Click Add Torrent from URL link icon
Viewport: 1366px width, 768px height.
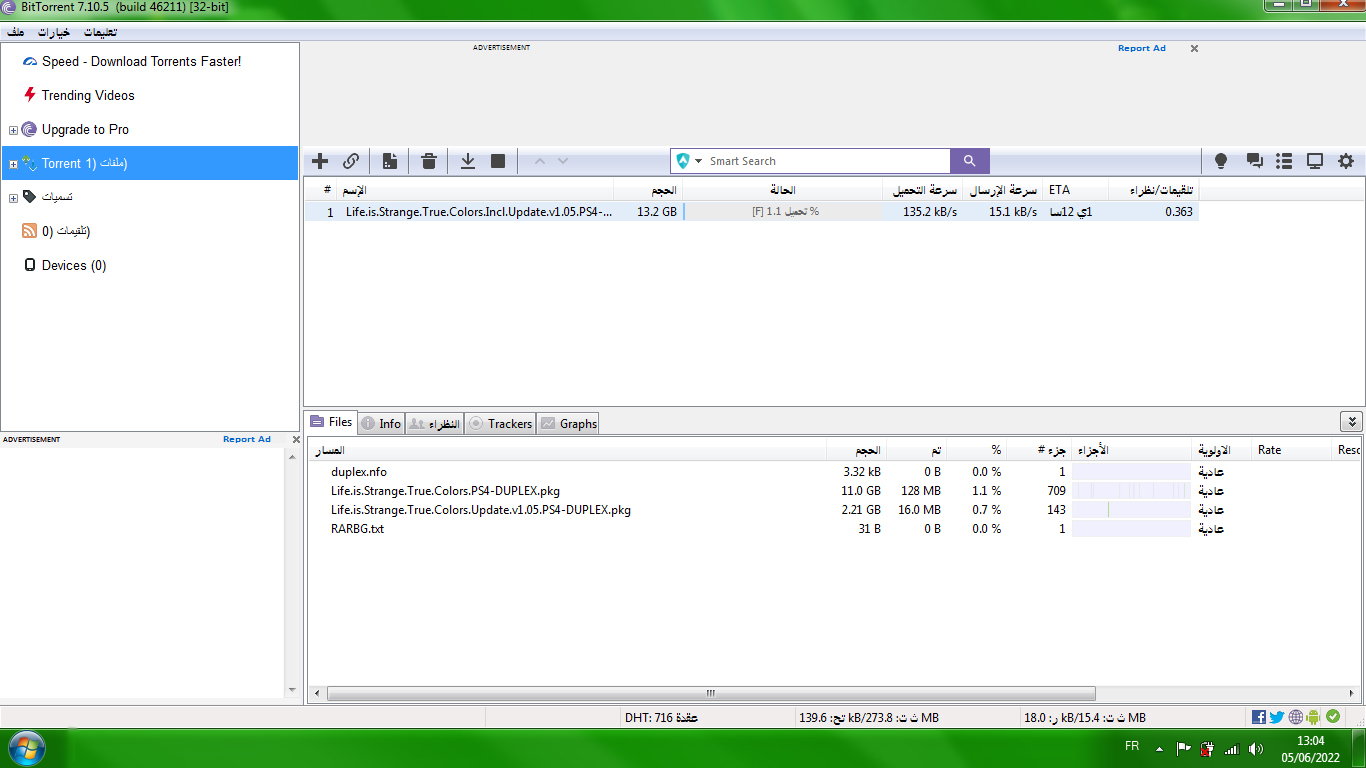[351, 161]
